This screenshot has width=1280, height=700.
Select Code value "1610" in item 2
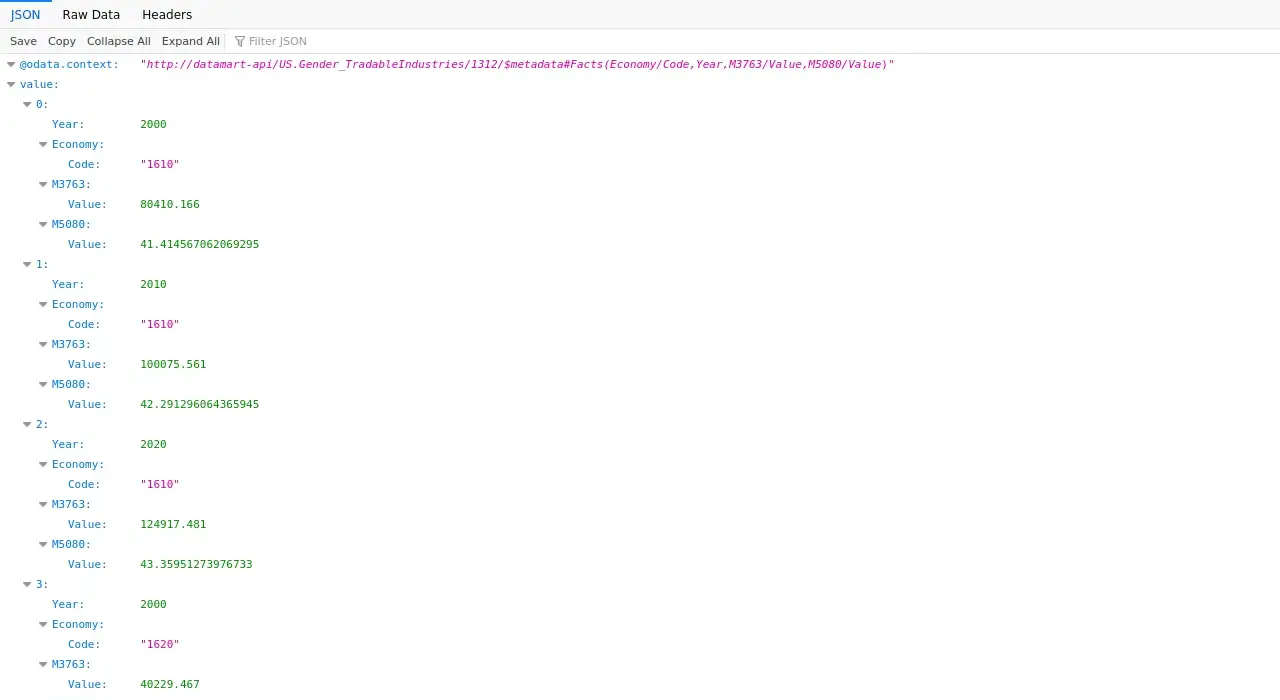click(x=160, y=484)
